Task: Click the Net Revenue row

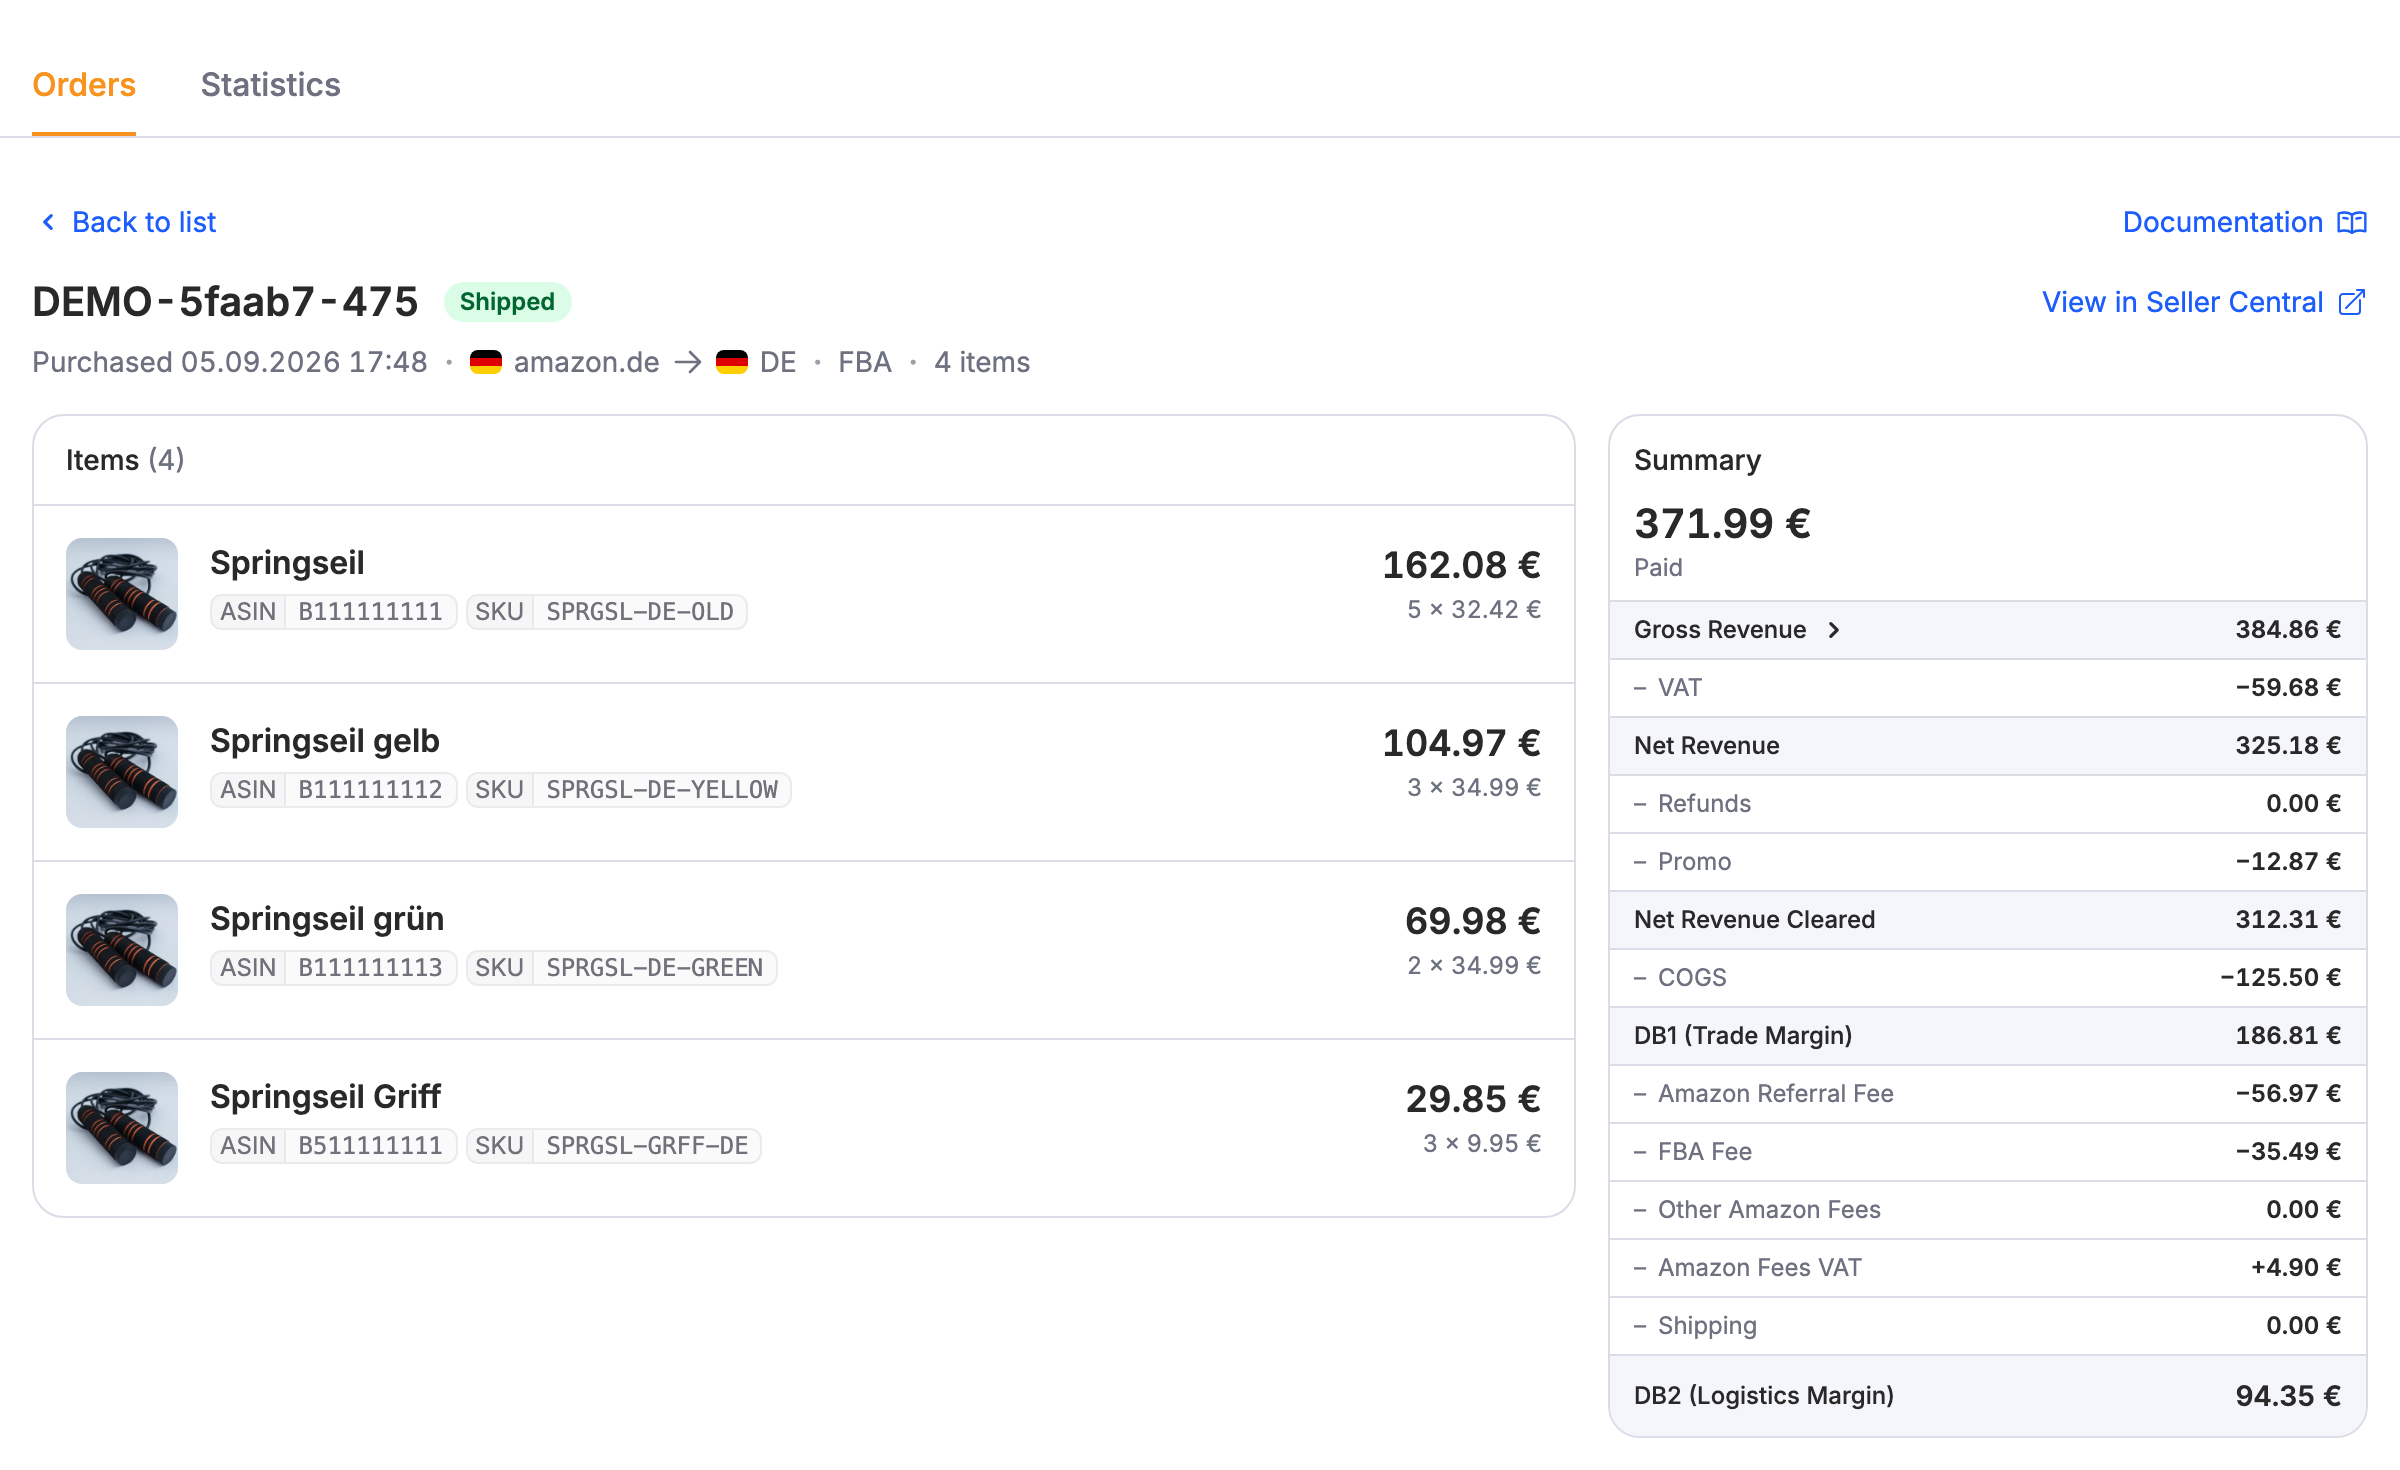Action: pyautogui.click(x=1987, y=746)
